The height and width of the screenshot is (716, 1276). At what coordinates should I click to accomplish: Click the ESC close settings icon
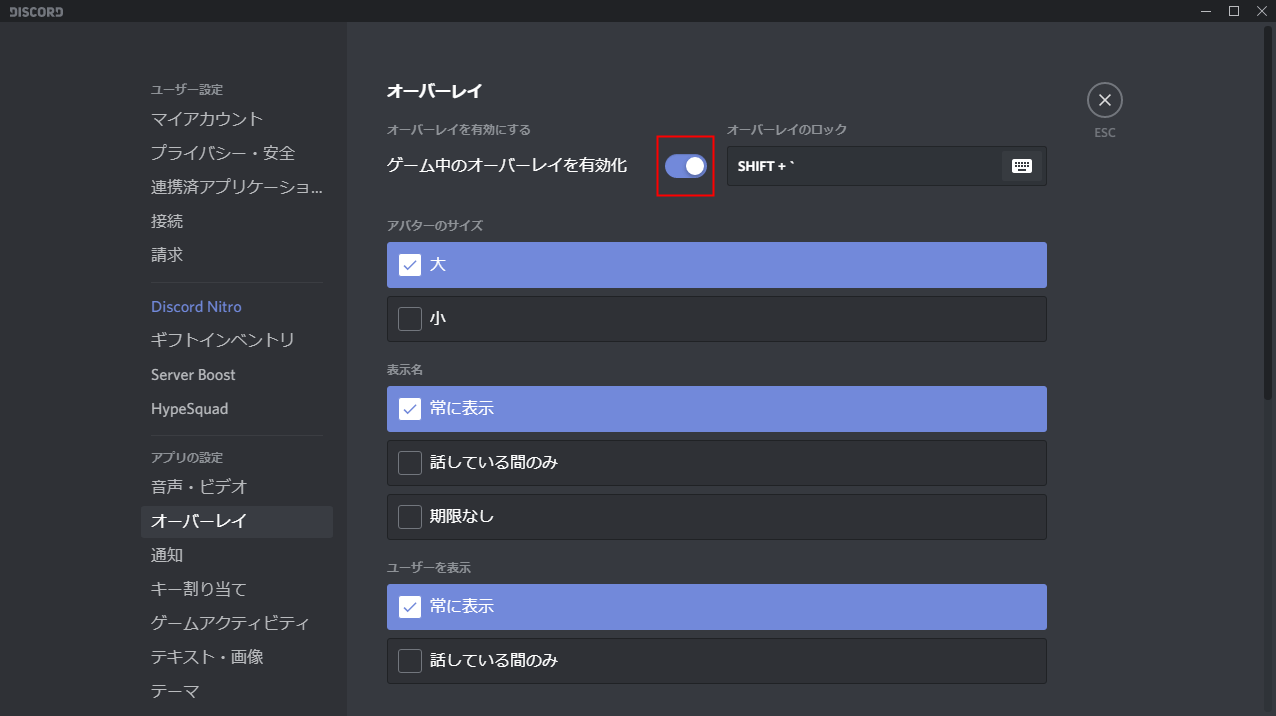(1104, 100)
